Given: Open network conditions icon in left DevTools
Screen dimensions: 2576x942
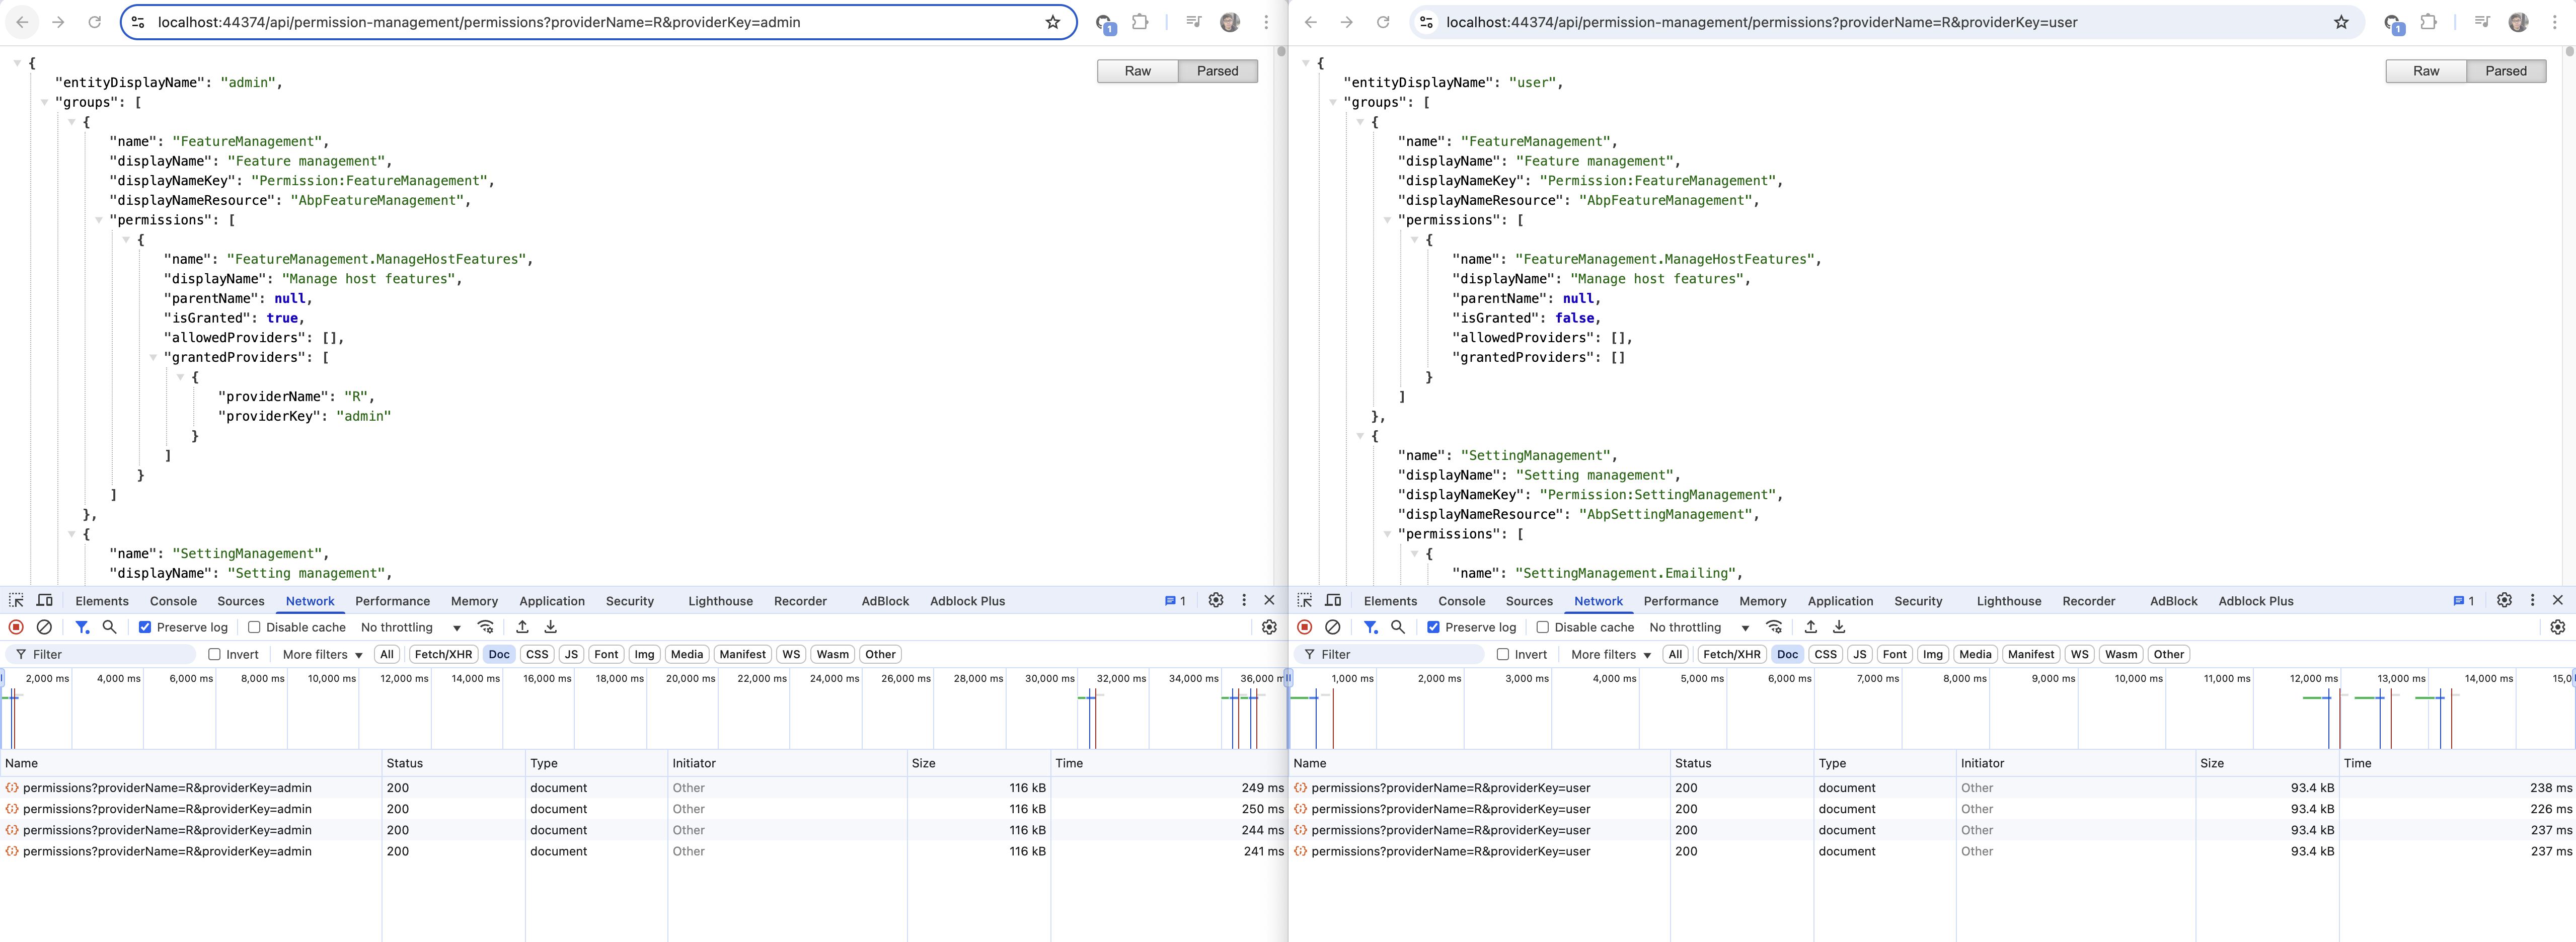Looking at the screenshot, I should [x=486, y=627].
